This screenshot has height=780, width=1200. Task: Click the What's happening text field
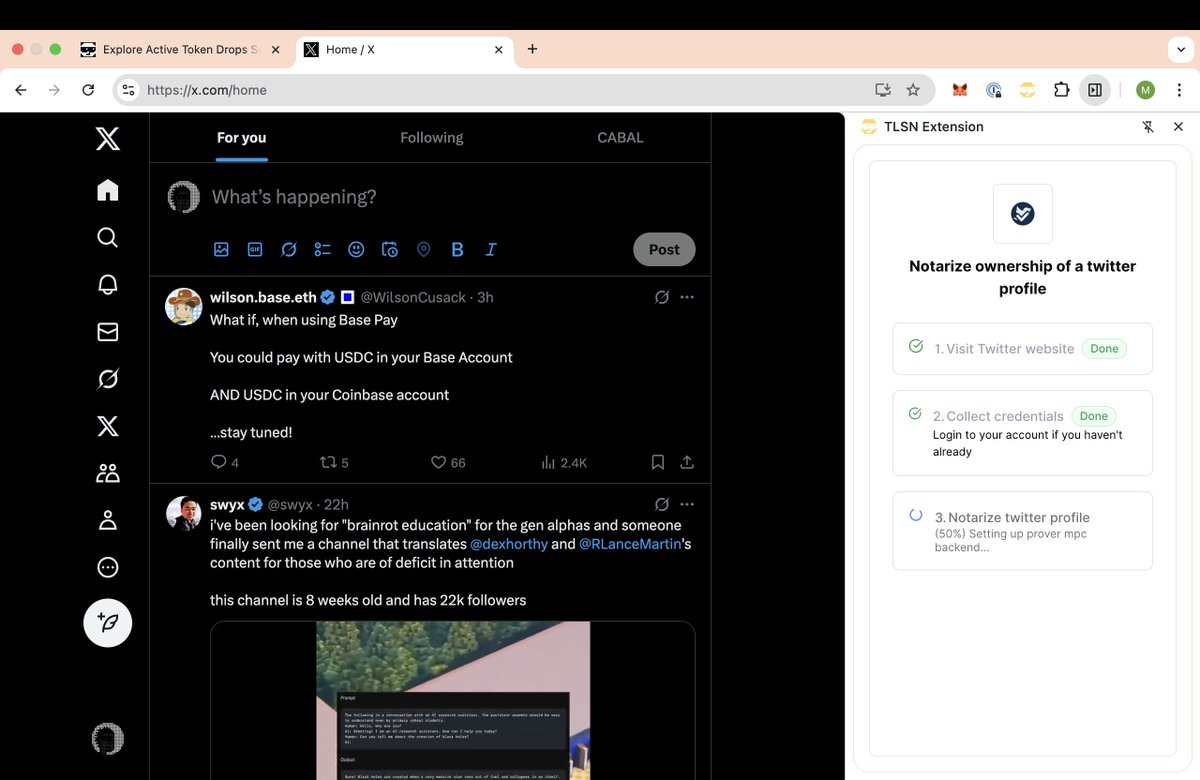pyautogui.click(x=294, y=197)
